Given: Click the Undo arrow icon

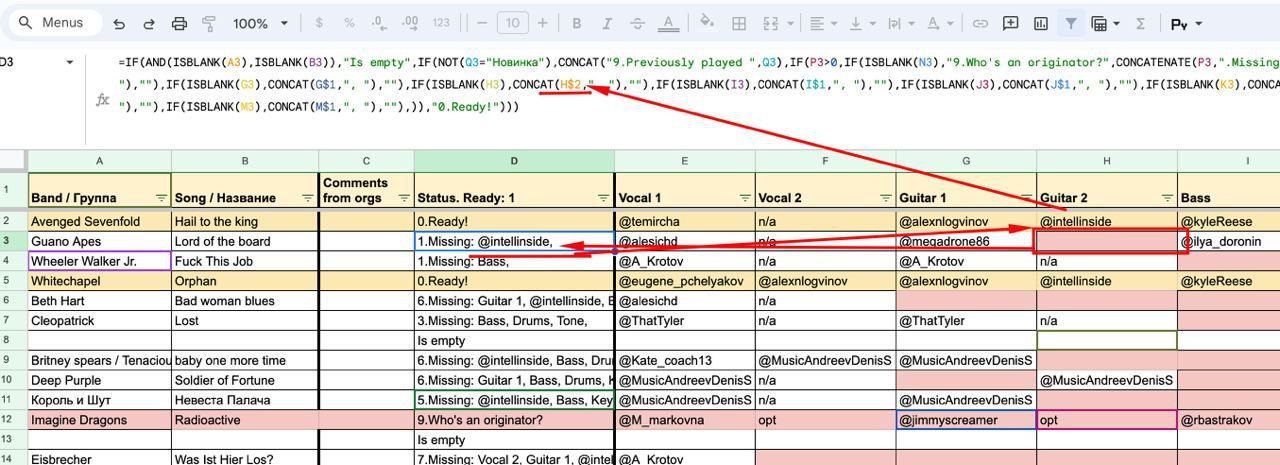Looking at the screenshot, I should [119, 24].
